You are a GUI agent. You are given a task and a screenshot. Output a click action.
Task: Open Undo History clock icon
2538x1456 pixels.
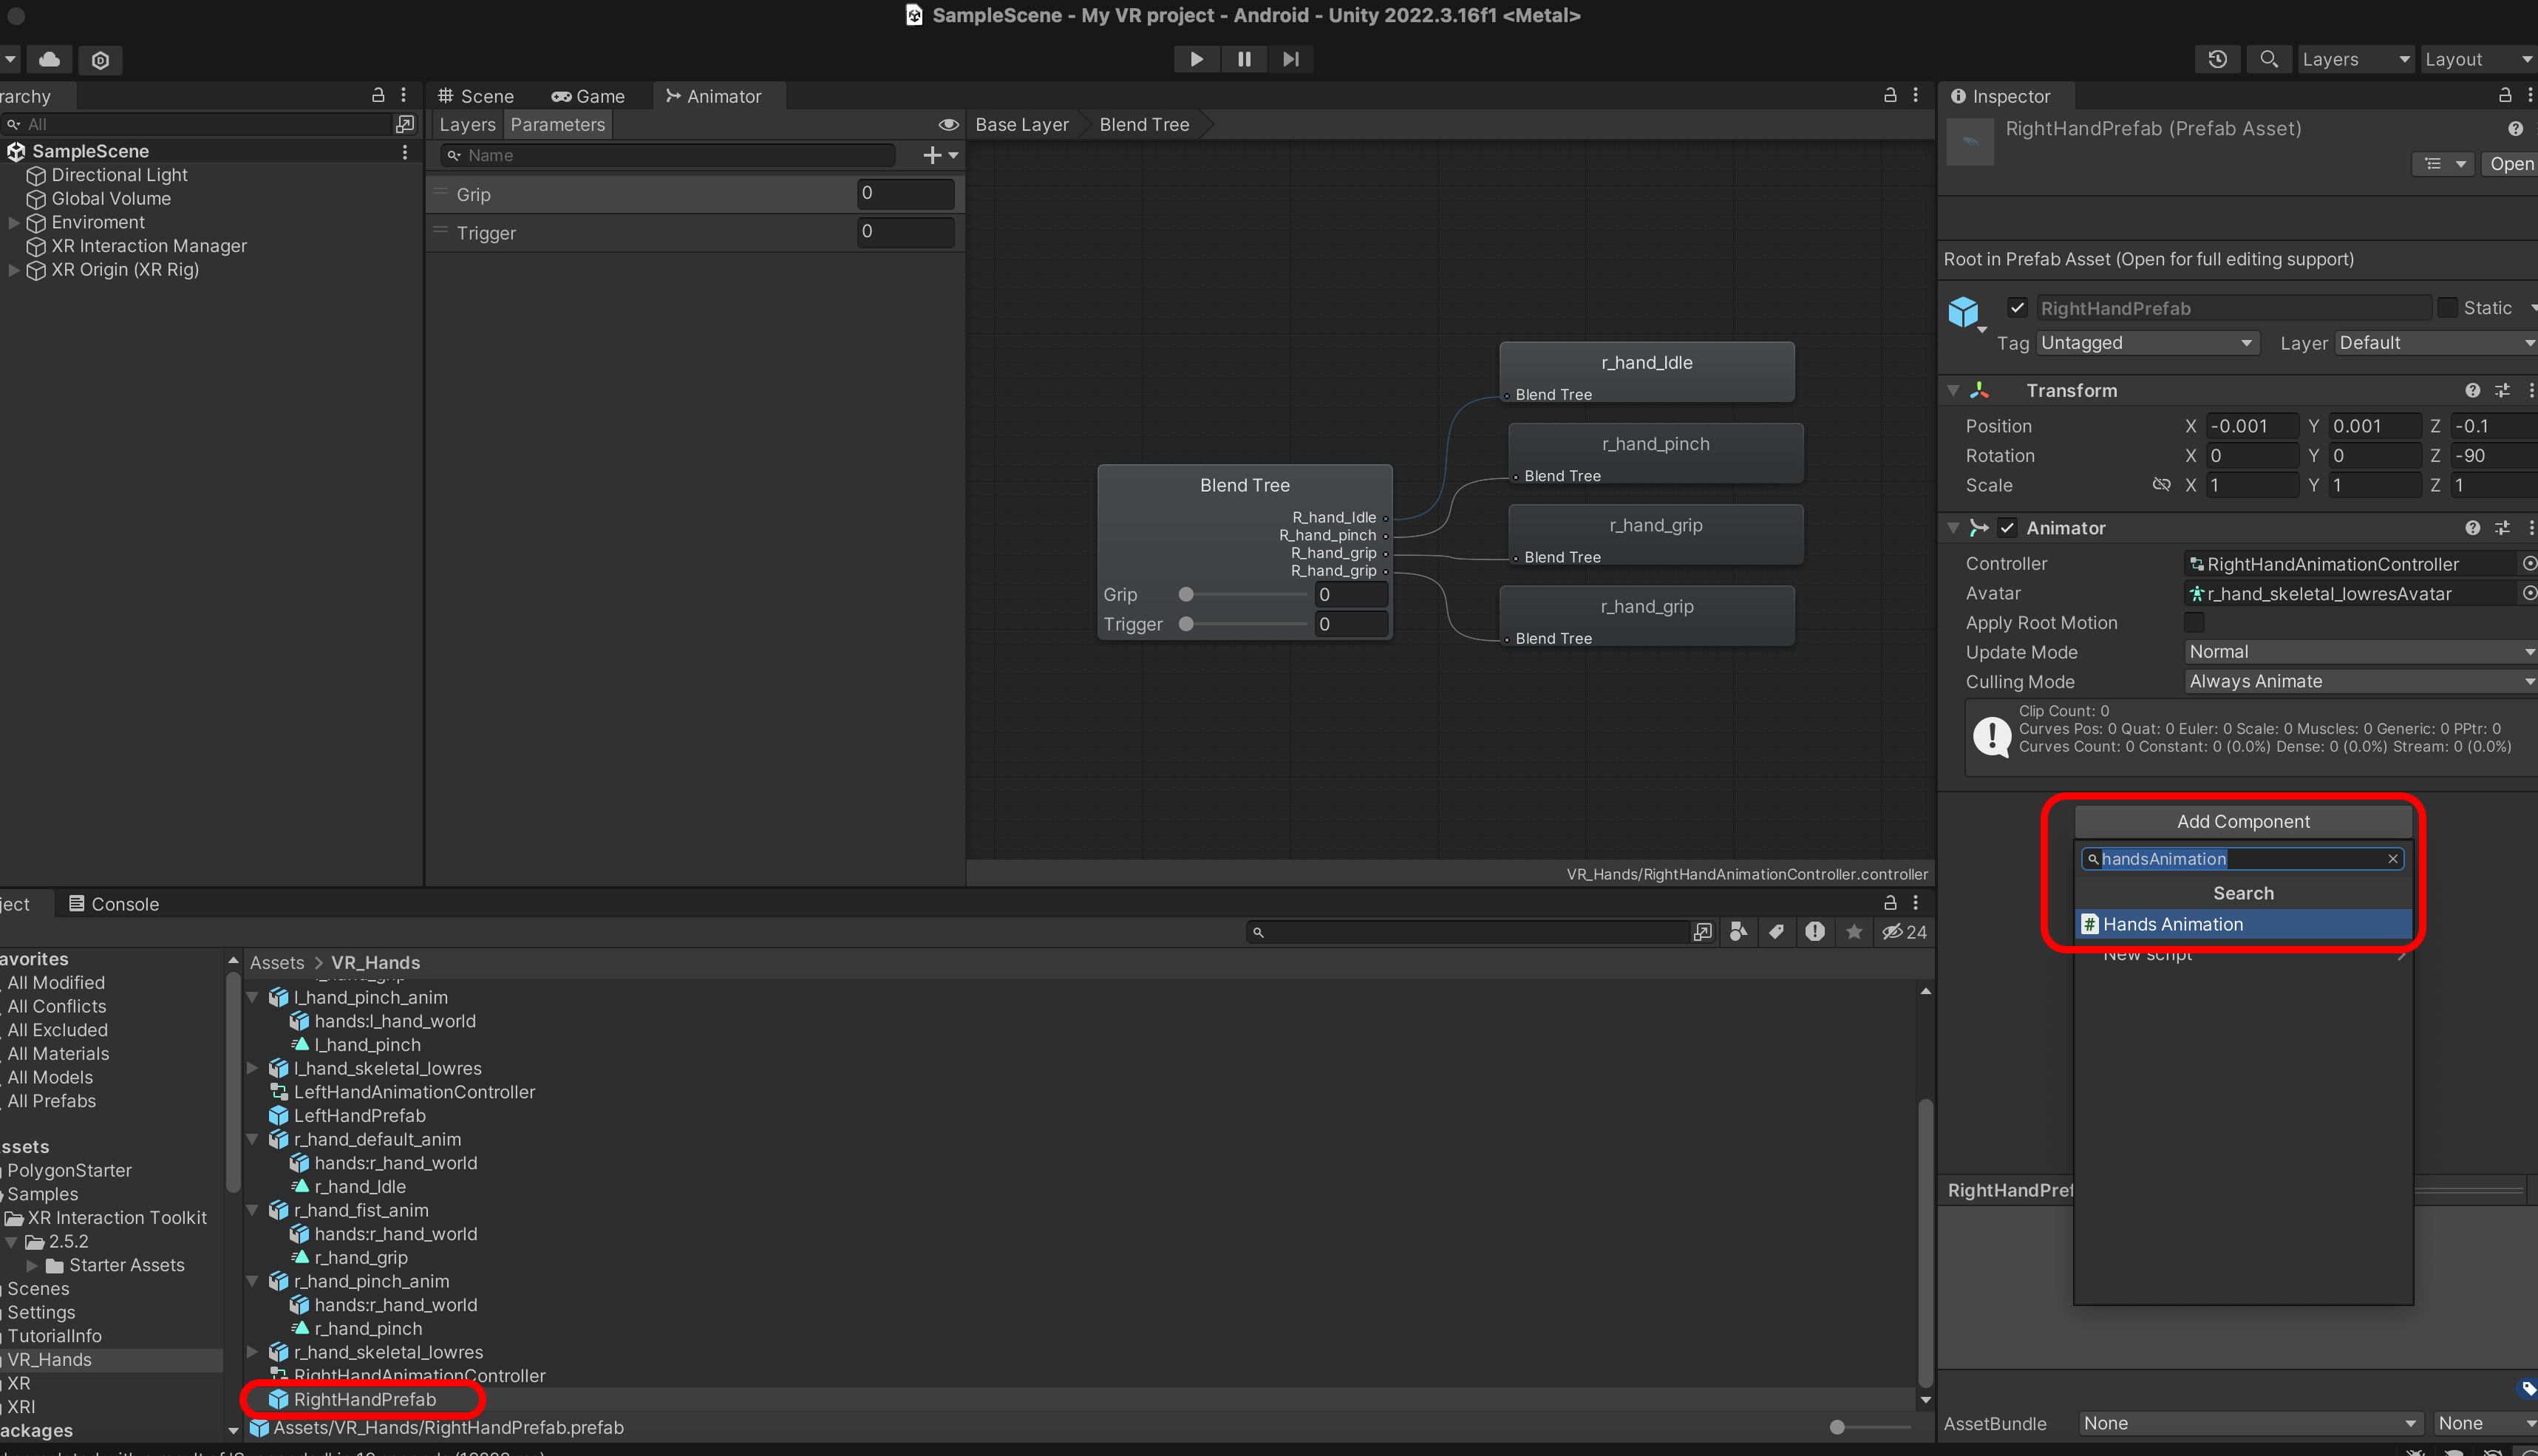2217,59
